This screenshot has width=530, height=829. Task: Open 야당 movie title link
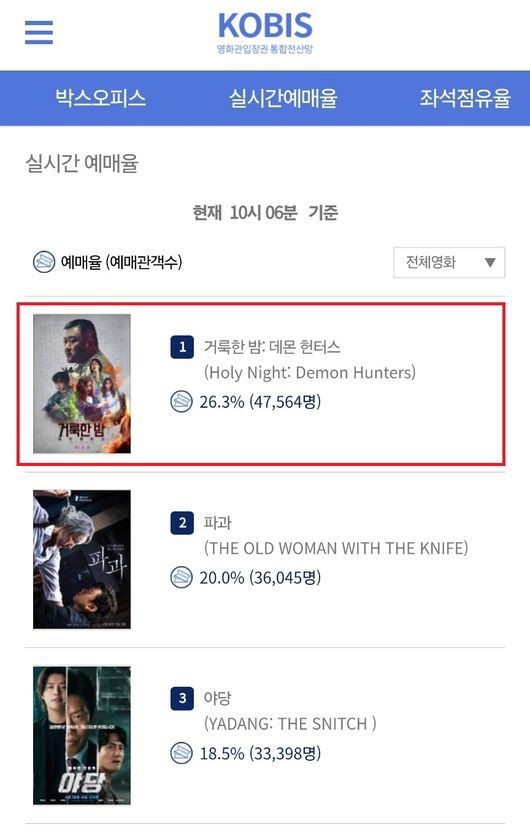(x=217, y=698)
